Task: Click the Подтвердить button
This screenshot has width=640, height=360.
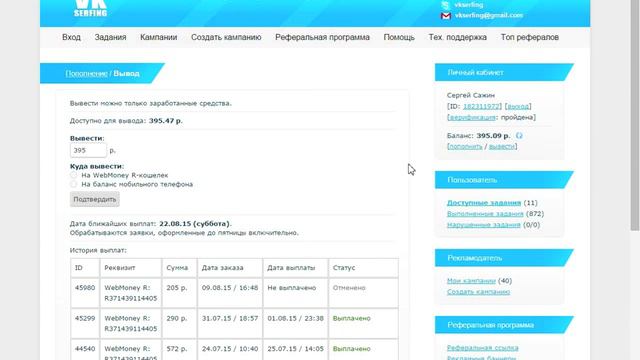Action: [x=95, y=199]
